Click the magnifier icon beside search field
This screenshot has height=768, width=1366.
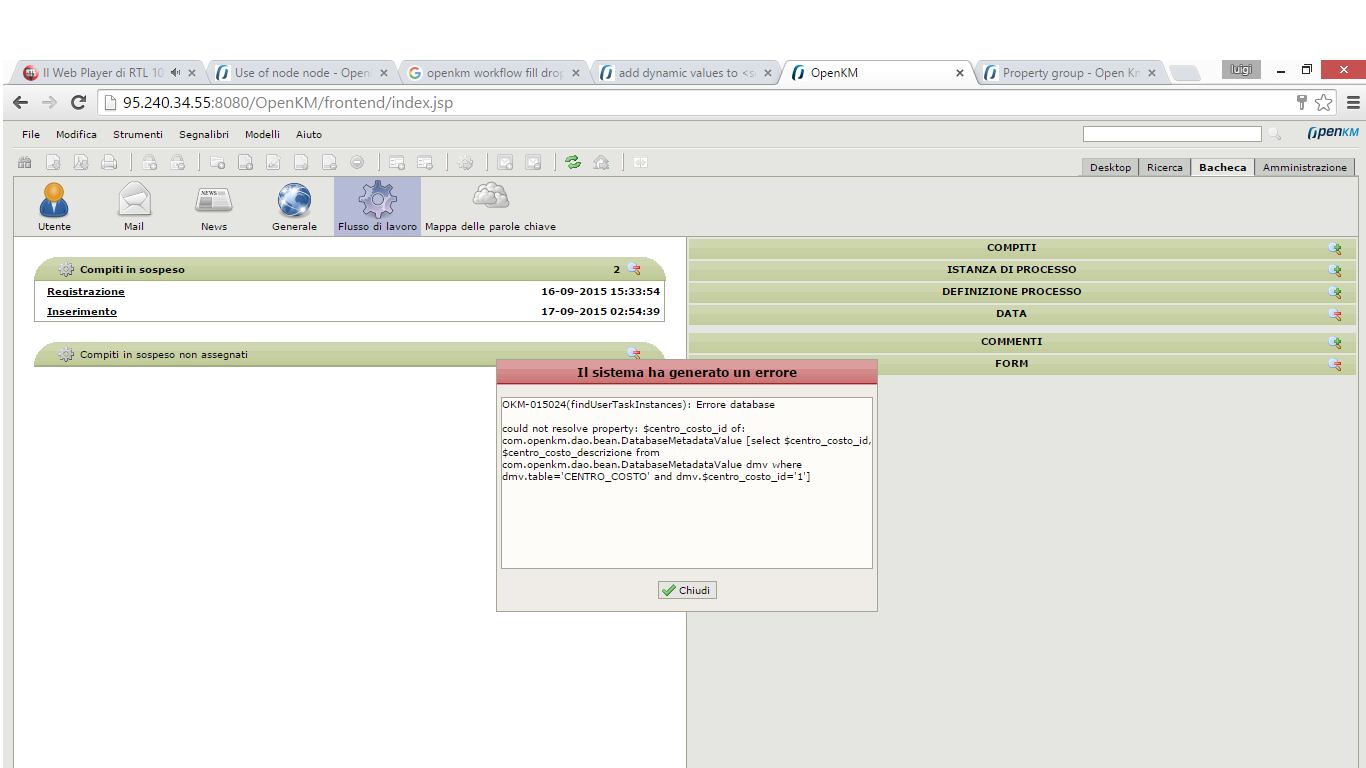coord(1274,134)
